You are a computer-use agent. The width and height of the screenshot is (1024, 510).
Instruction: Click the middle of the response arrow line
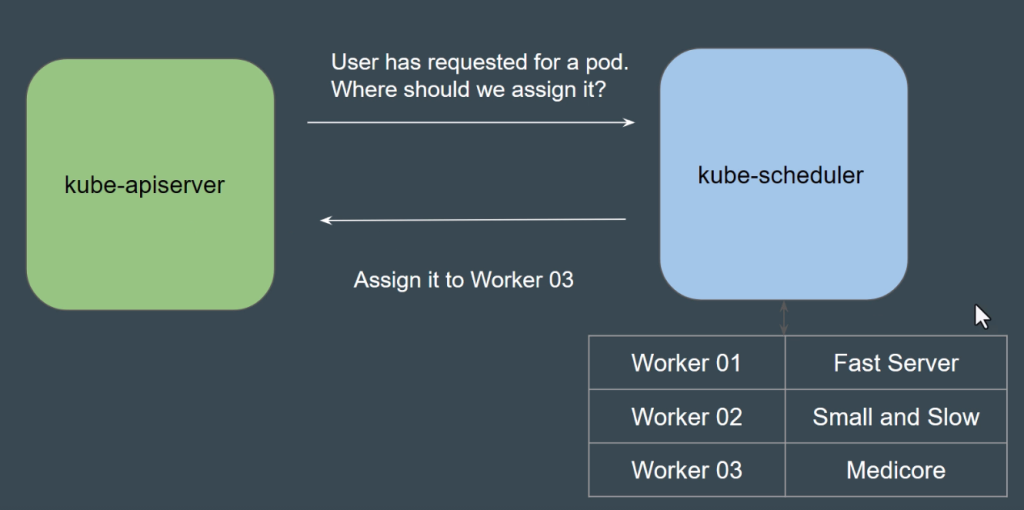tap(473, 220)
